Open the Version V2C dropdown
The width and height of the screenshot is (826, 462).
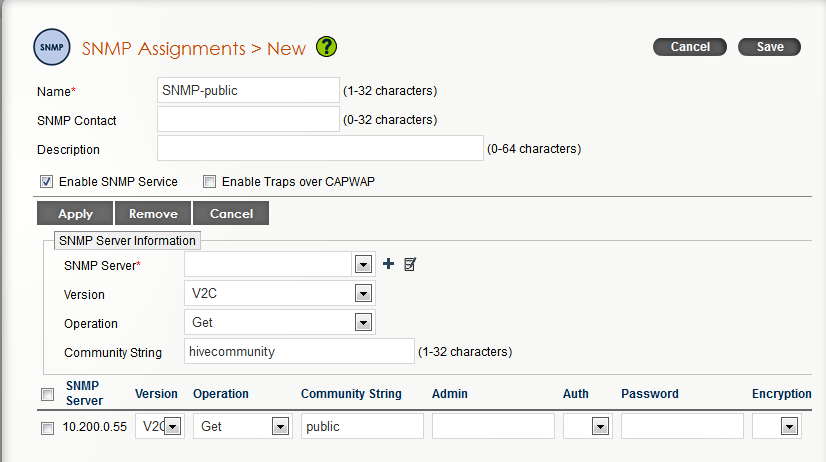[x=363, y=293]
